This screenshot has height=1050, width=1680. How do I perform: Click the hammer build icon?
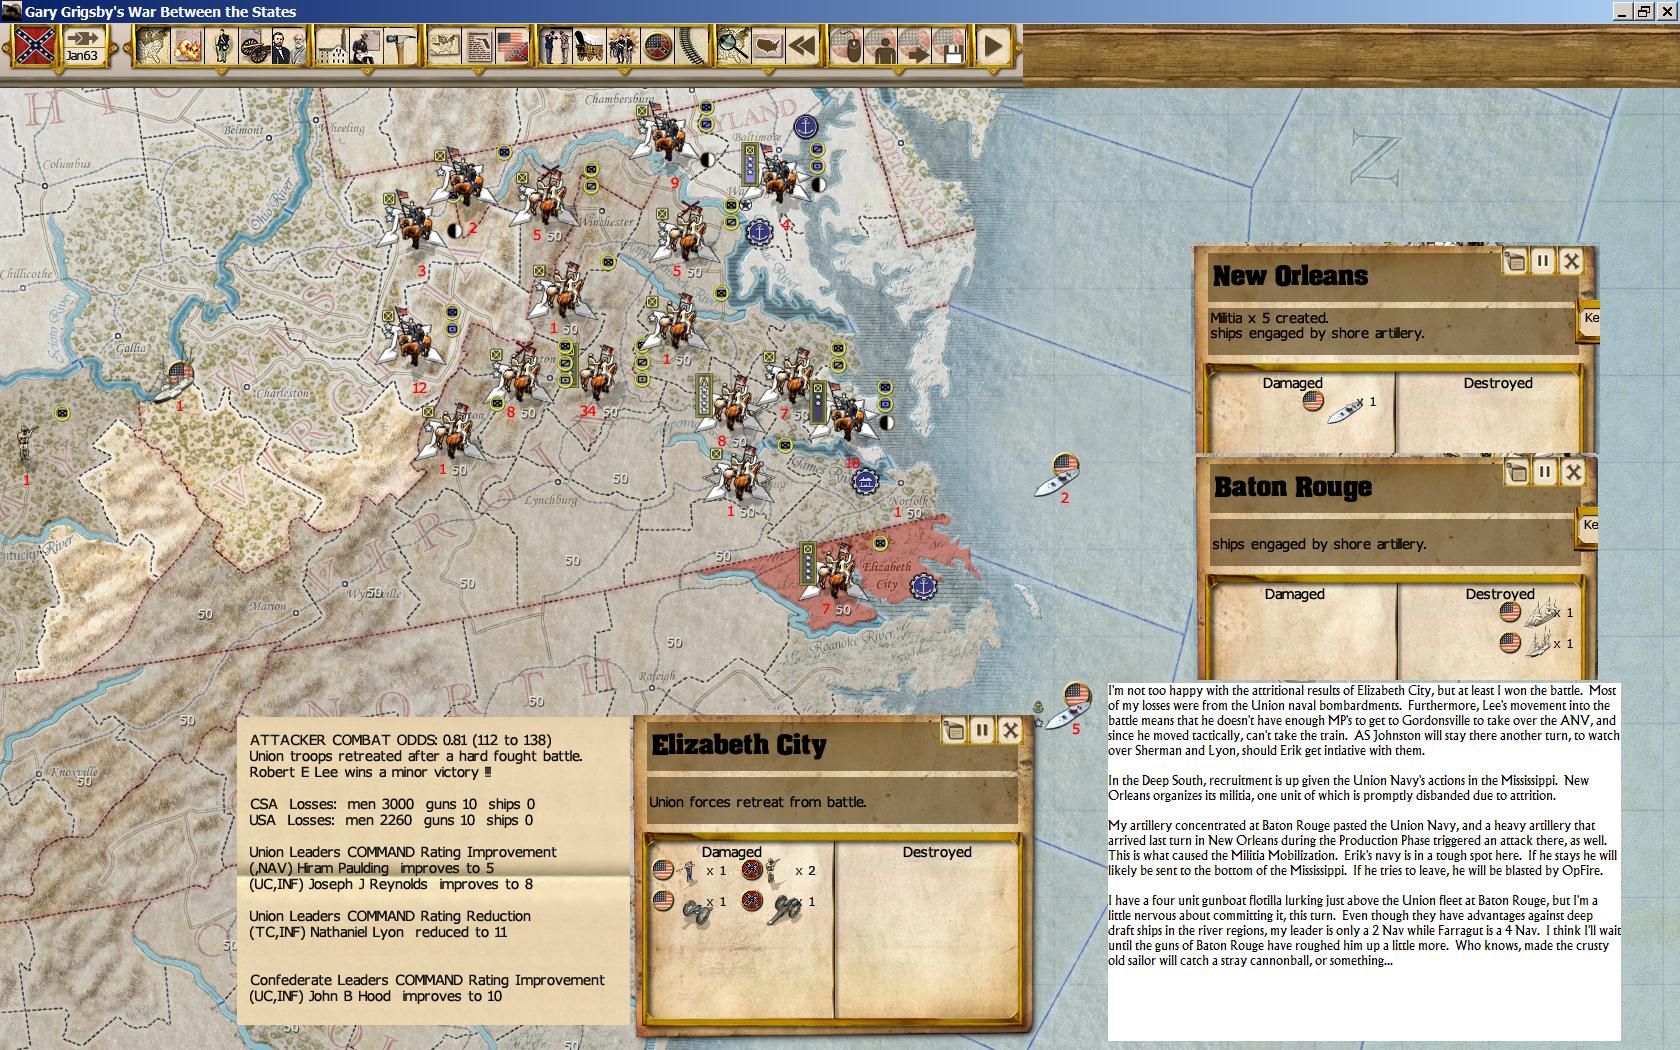tap(401, 46)
